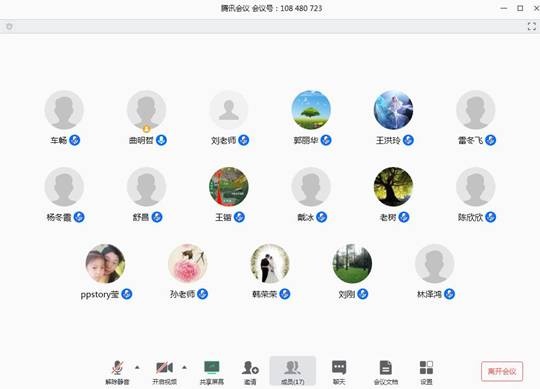The height and width of the screenshot is (389, 540).
Task: Select 老树's dark tree avatar
Action: (x=393, y=187)
